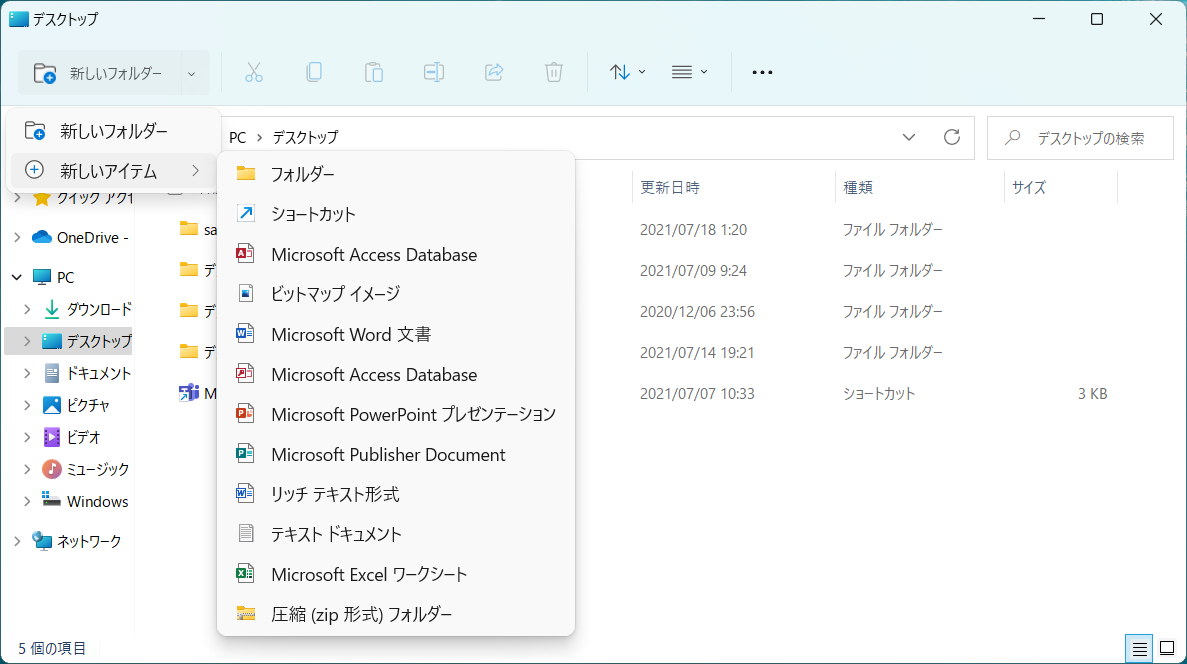Image resolution: width=1187 pixels, height=664 pixels.
Task: Select OneDrive in the navigation pane
Action: tap(80, 238)
